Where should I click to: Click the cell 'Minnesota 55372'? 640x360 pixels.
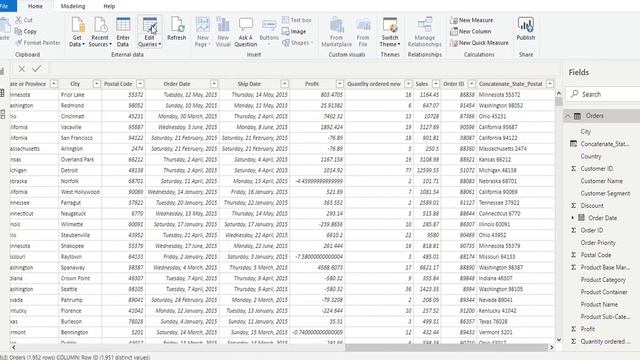(x=516, y=95)
